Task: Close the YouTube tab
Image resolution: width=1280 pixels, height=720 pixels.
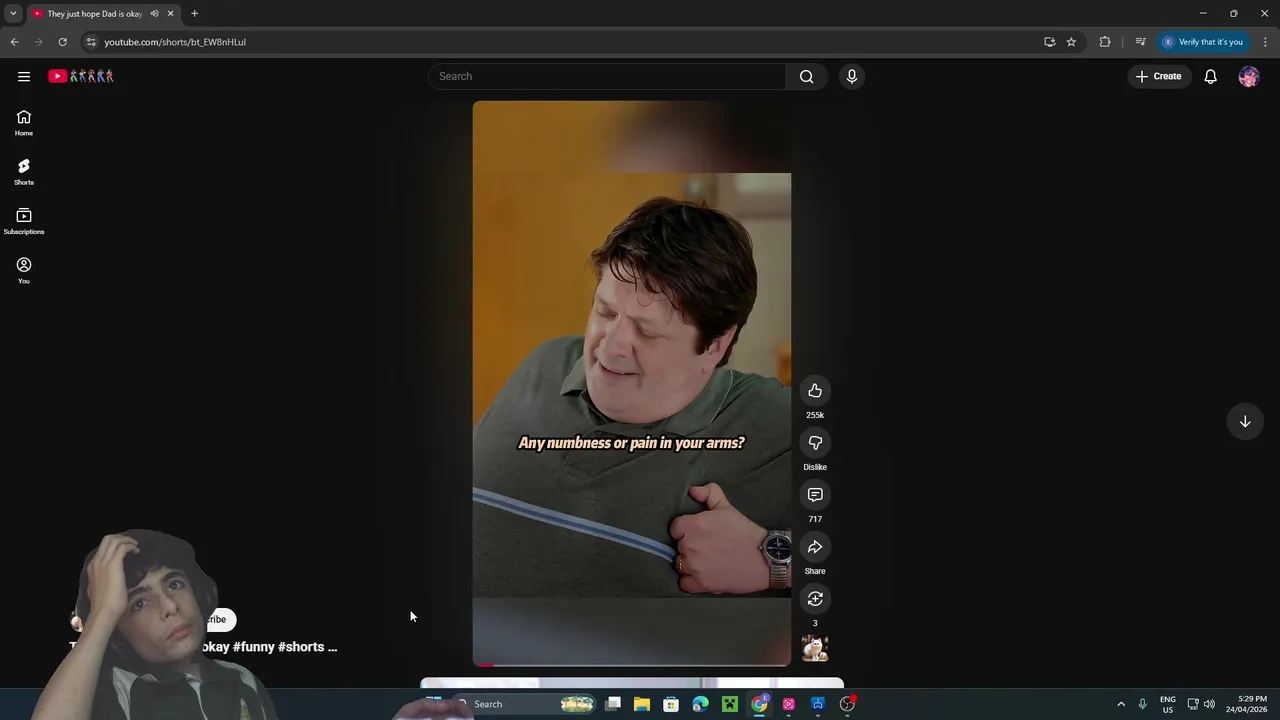Action: coord(171,14)
